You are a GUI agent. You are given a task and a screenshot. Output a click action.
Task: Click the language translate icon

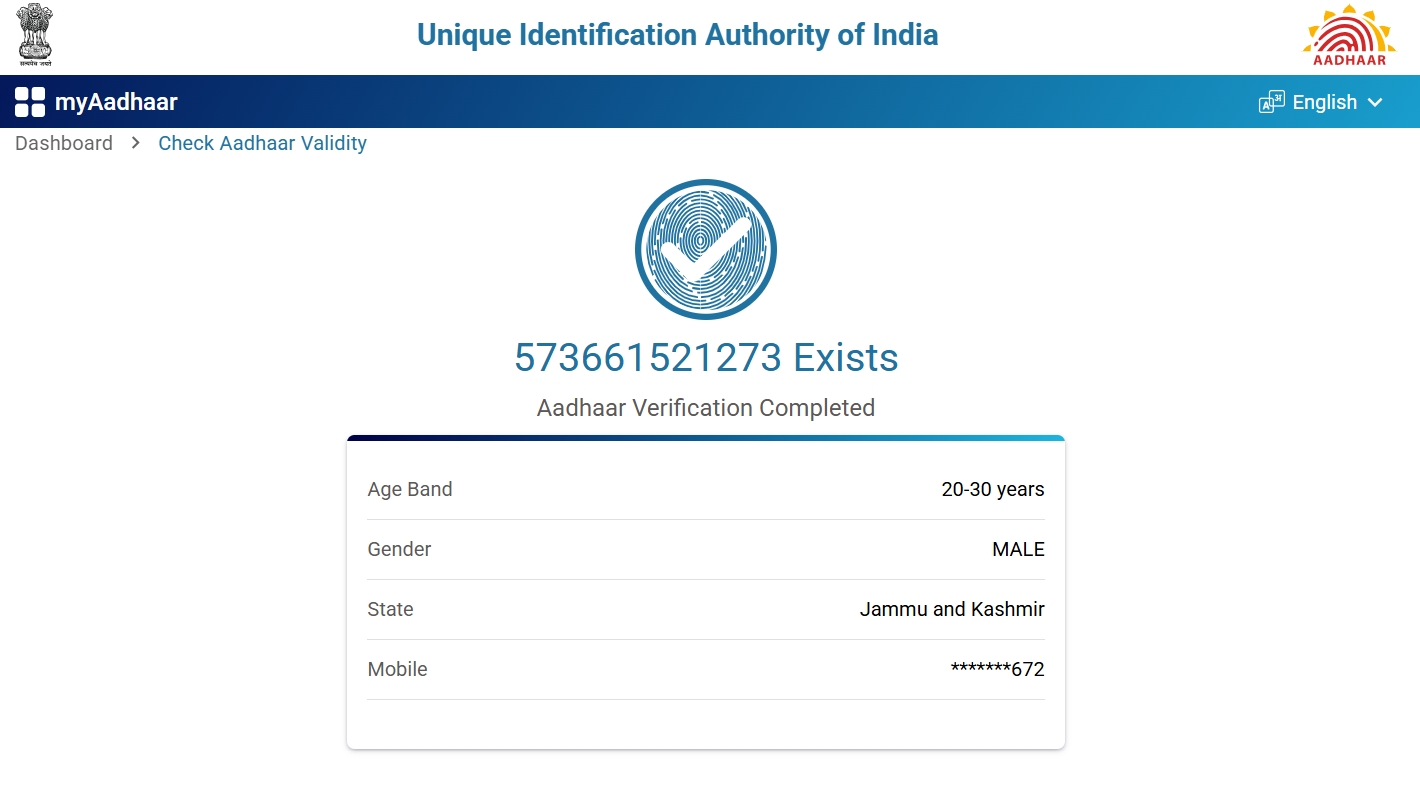coord(1271,102)
